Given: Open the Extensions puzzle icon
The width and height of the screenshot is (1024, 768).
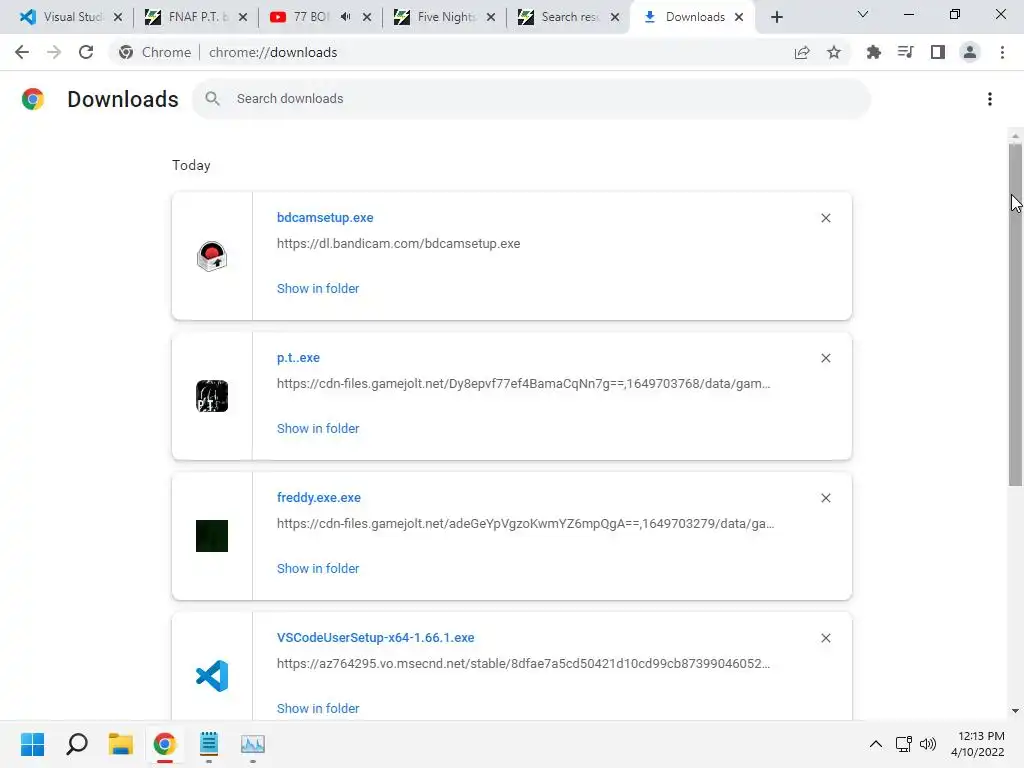Looking at the screenshot, I should point(873,52).
